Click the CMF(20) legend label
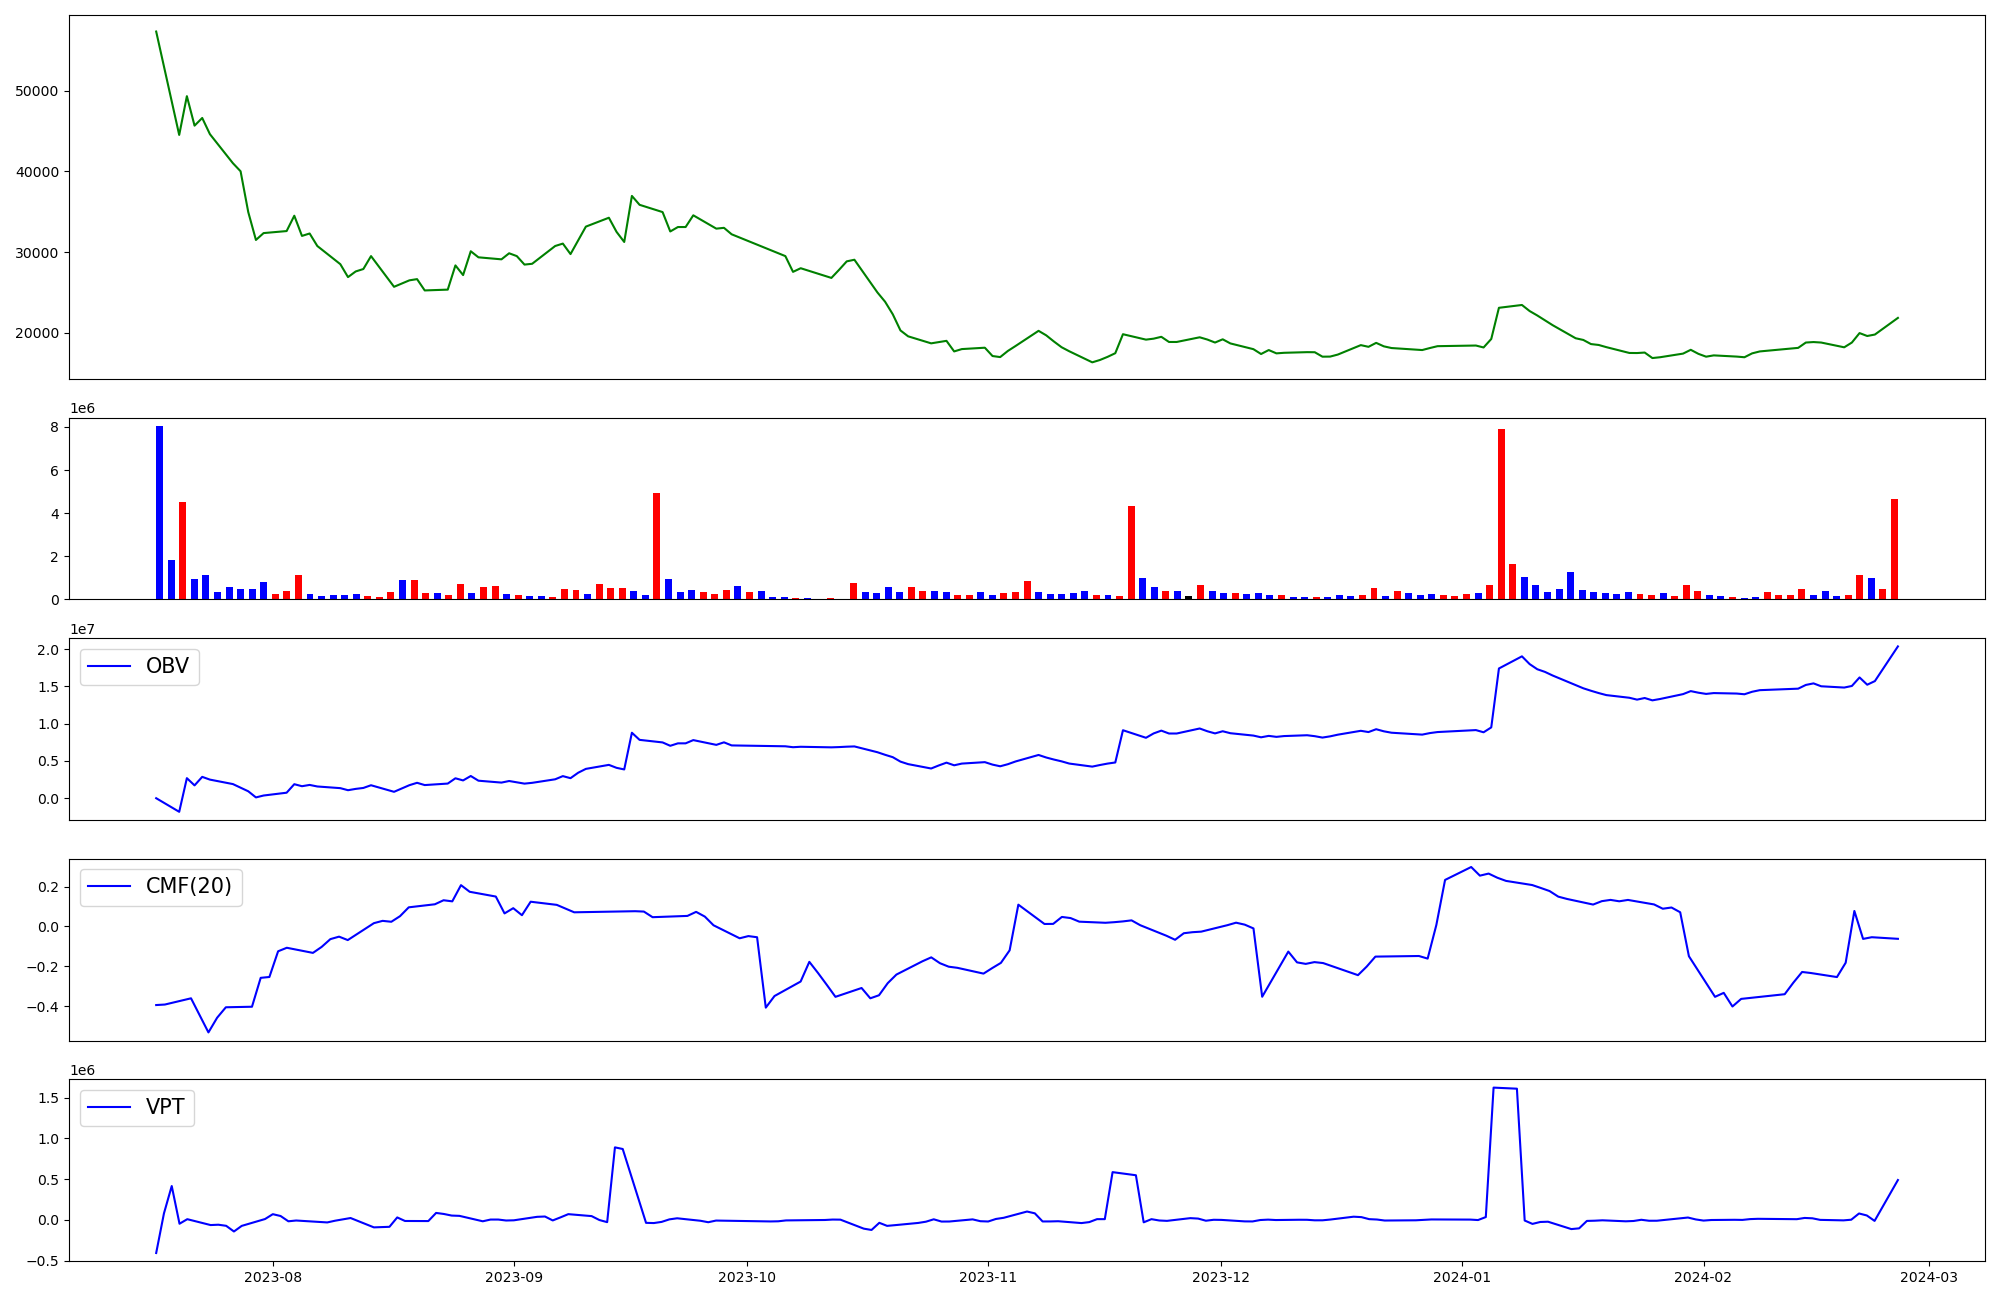This screenshot has height=1300, width=2000. 188,886
